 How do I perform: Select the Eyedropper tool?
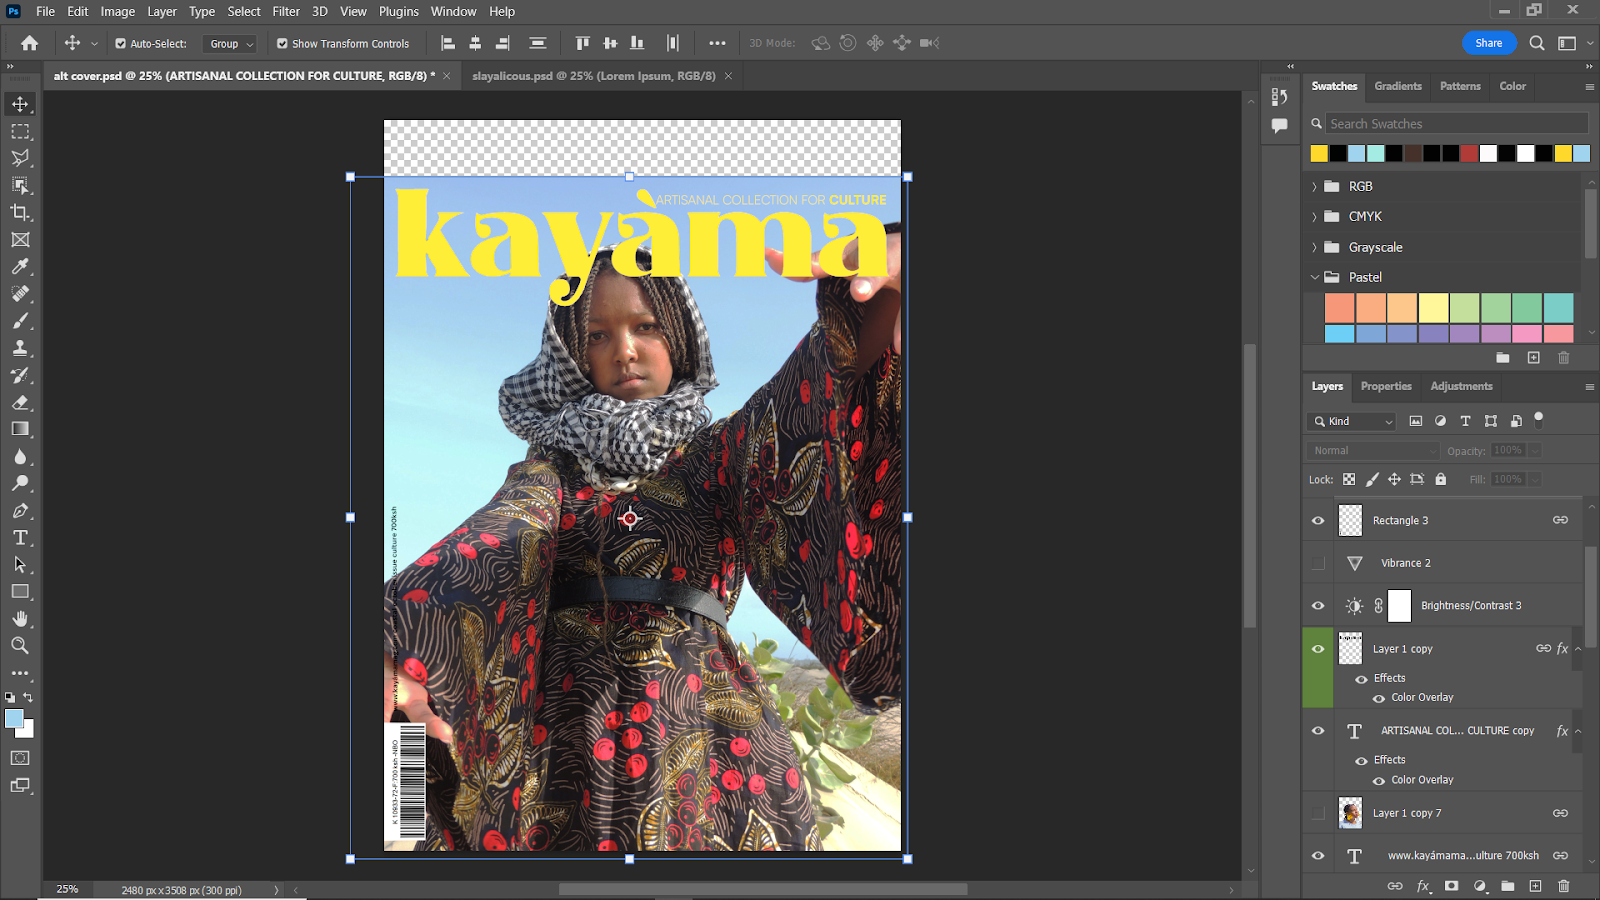tap(20, 266)
